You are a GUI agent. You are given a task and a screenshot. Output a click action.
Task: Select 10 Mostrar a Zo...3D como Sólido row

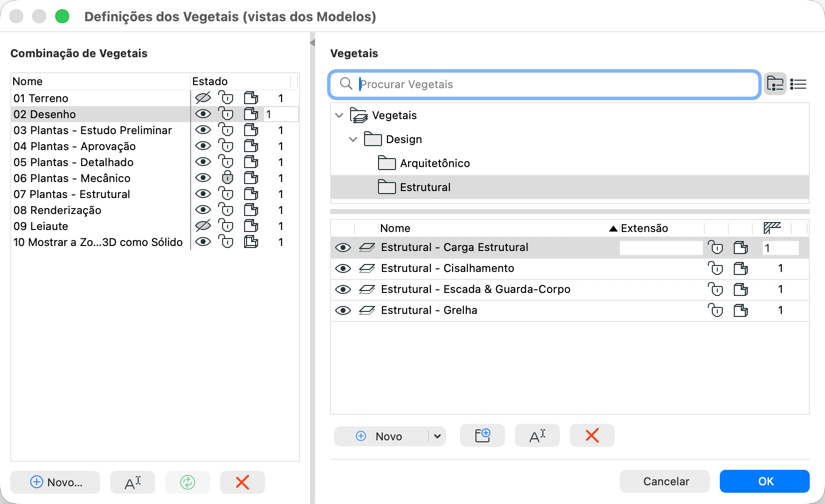click(100, 242)
